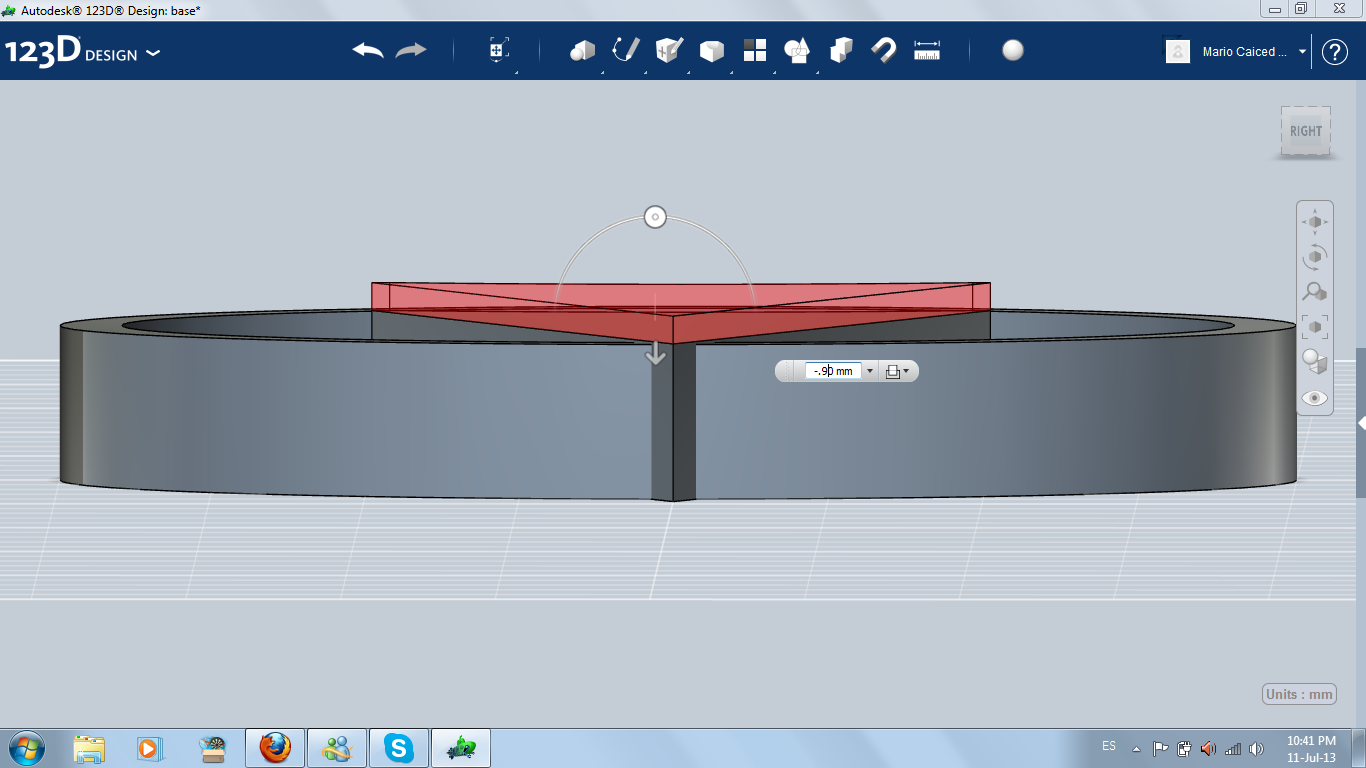Click the rotation manipulator circle handle
This screenshot has height=768, width=1366.
click(655, 216)
